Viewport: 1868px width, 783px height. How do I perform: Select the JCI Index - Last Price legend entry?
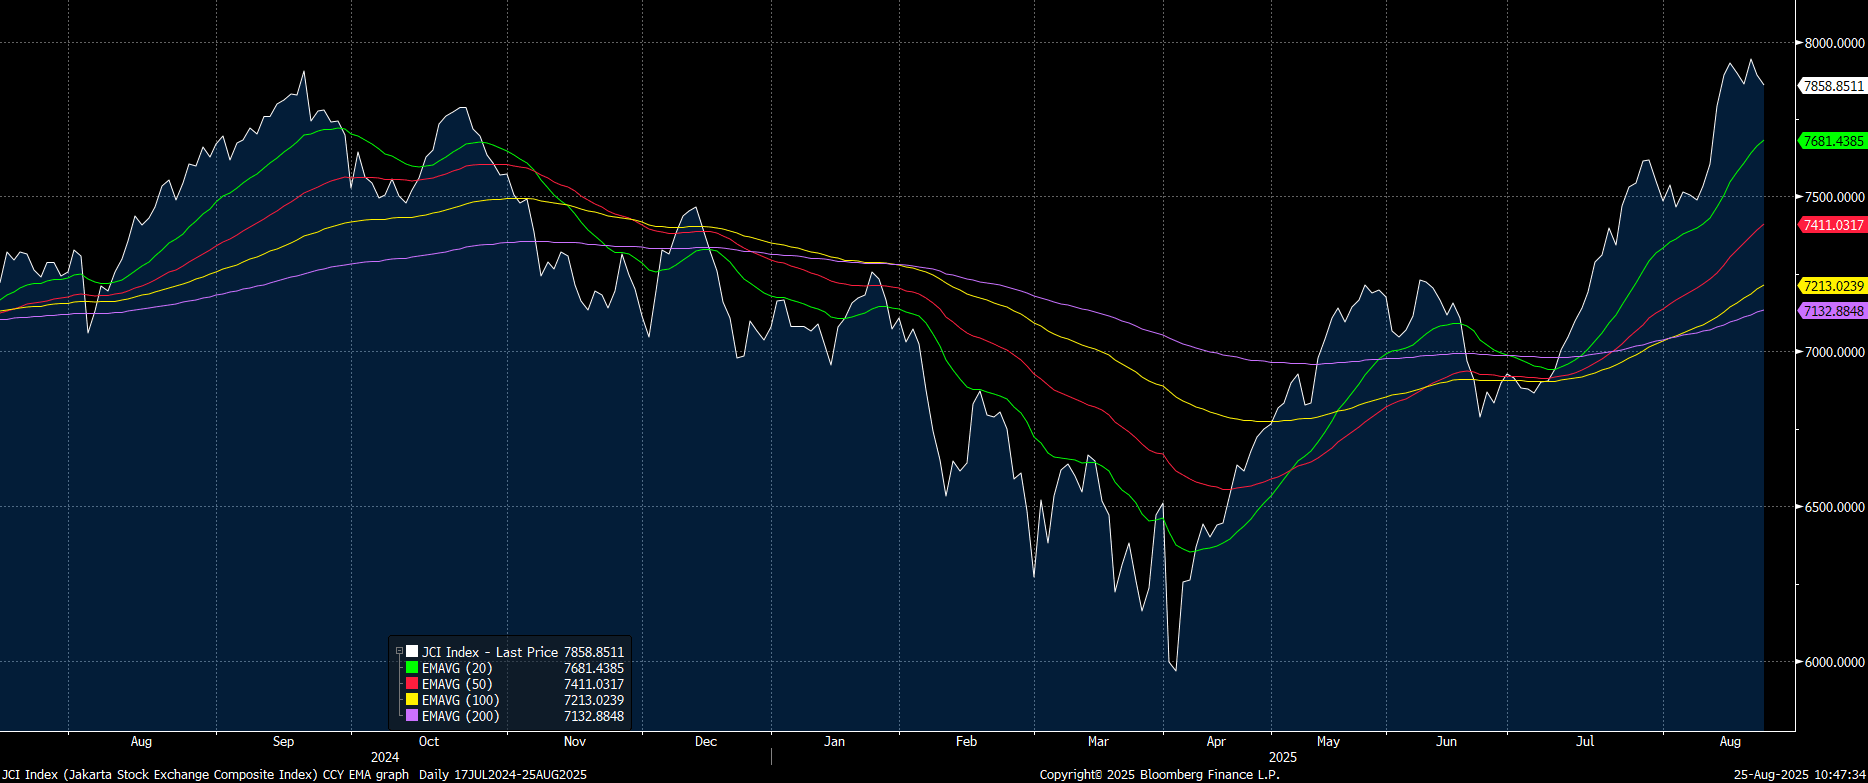tap(489, 652)
